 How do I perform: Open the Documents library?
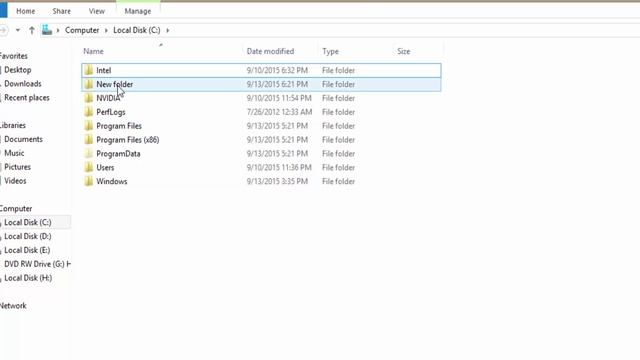23,139
